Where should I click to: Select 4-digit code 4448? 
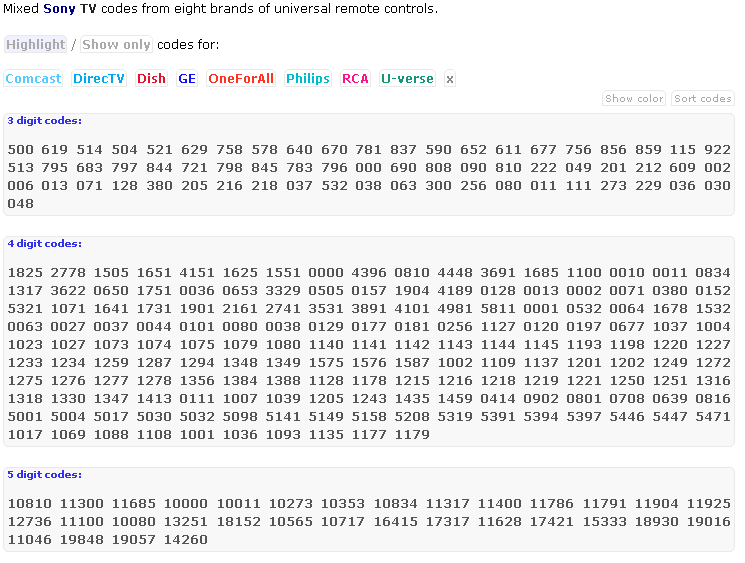point(455,273)
